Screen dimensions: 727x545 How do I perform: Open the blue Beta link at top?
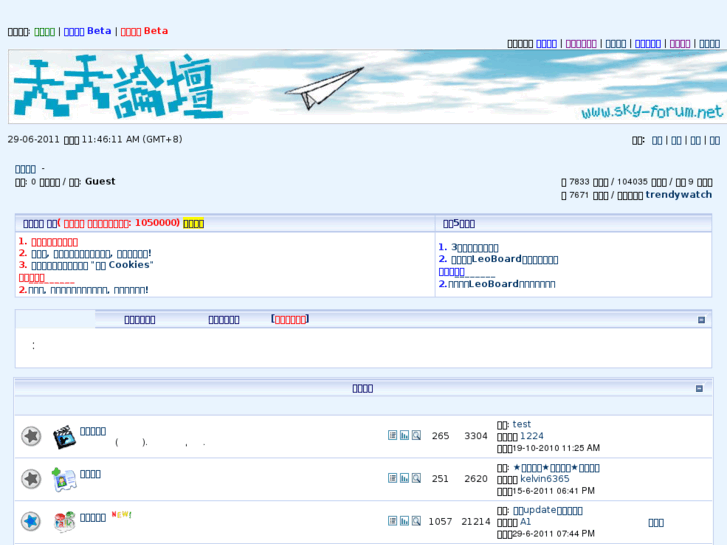coord(88,31)
